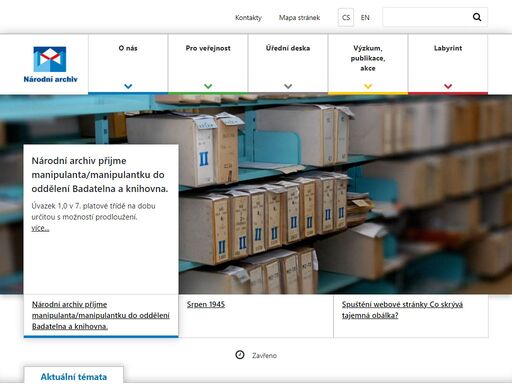The width and height of the screenshot is (512, 384).
Task: Open Spuštění webové stránky Co skrývá tajemná obálka
Action: coord(402,310)
